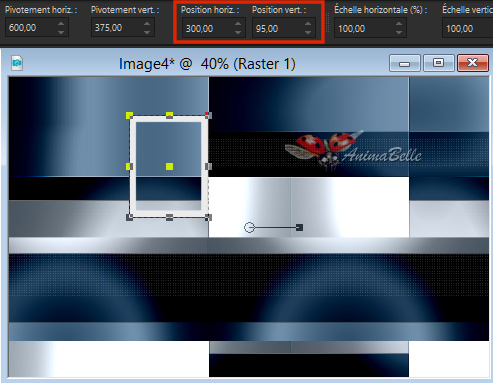Increase Pivotement horiz. value with up arrow
This screenshot has height=383, width=493.
pyautogui.click(x=61, y=24)
